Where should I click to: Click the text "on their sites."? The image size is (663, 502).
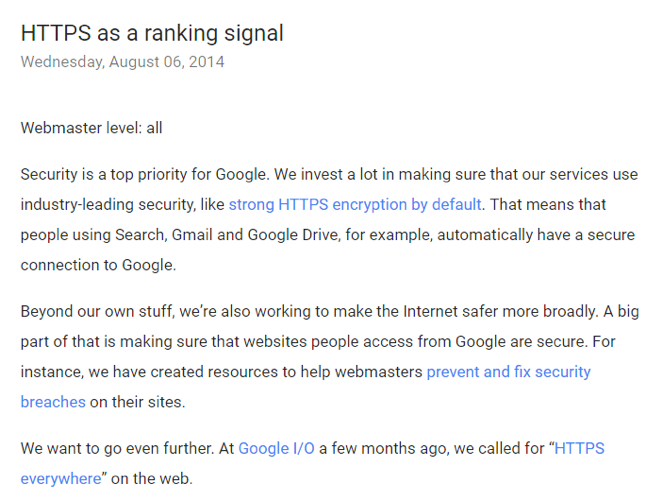tap(137, 402)
